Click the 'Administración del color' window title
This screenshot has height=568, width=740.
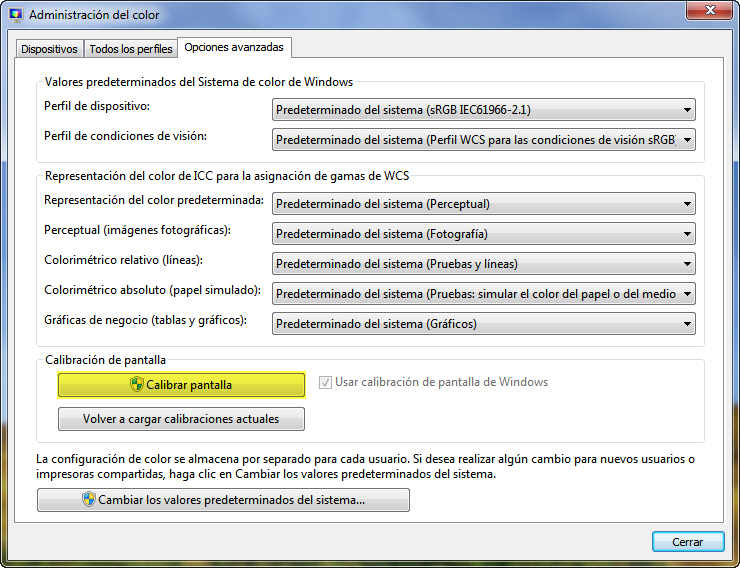(x=94, y=15)
